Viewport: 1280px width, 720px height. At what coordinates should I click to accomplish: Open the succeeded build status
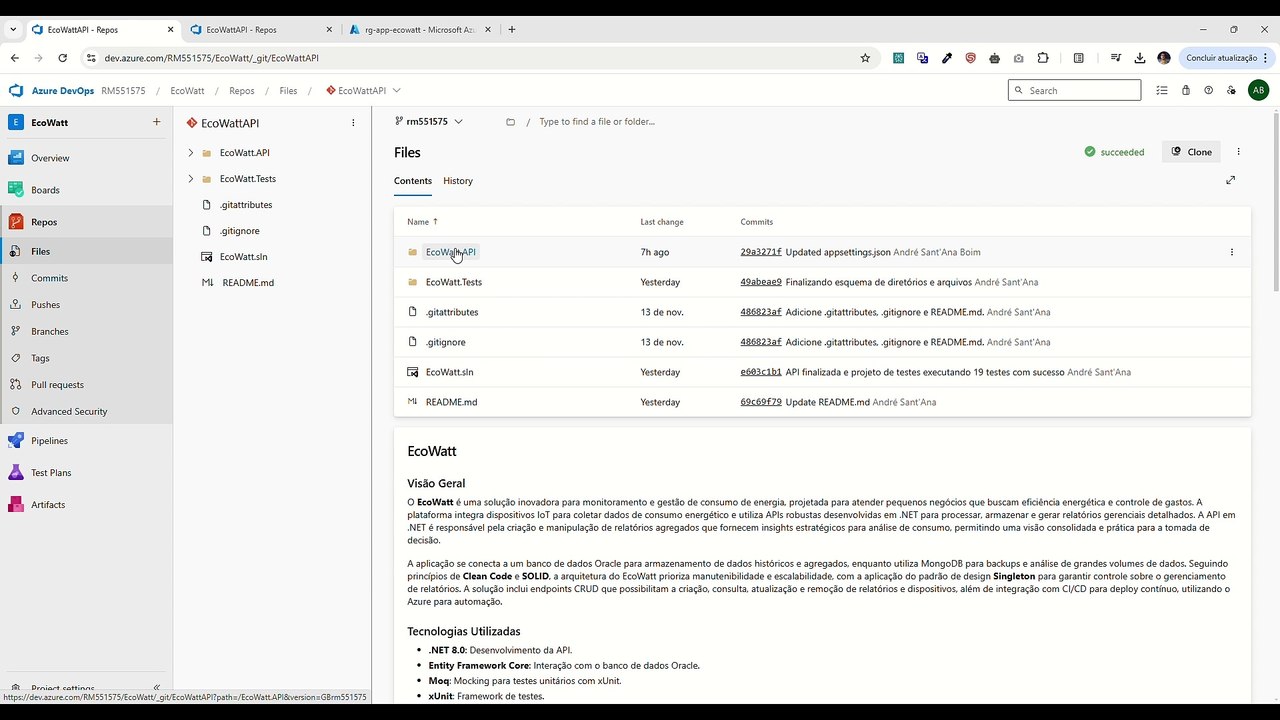coord(1114,152)
